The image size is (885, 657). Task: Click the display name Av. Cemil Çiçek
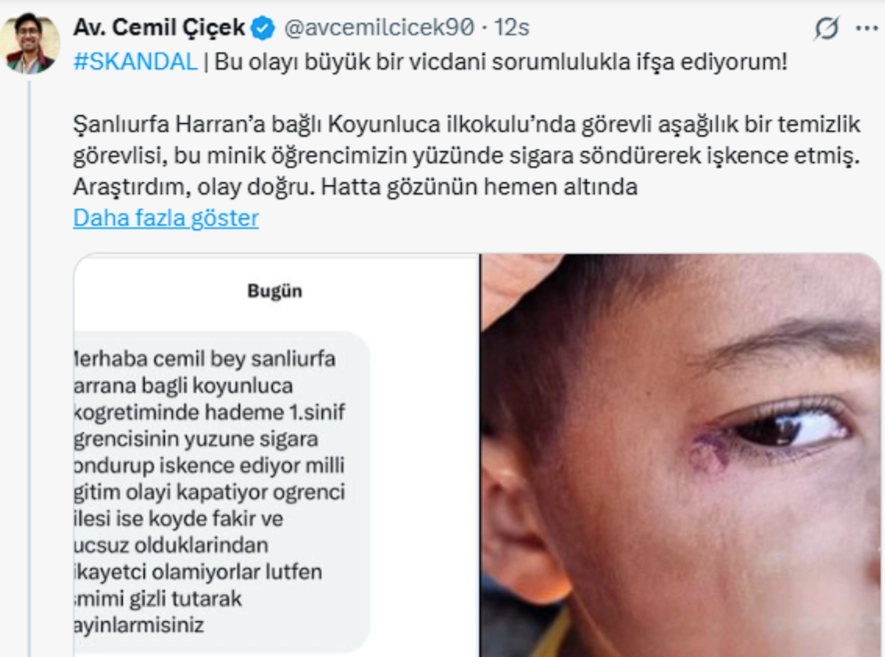[x=159, y=27]
